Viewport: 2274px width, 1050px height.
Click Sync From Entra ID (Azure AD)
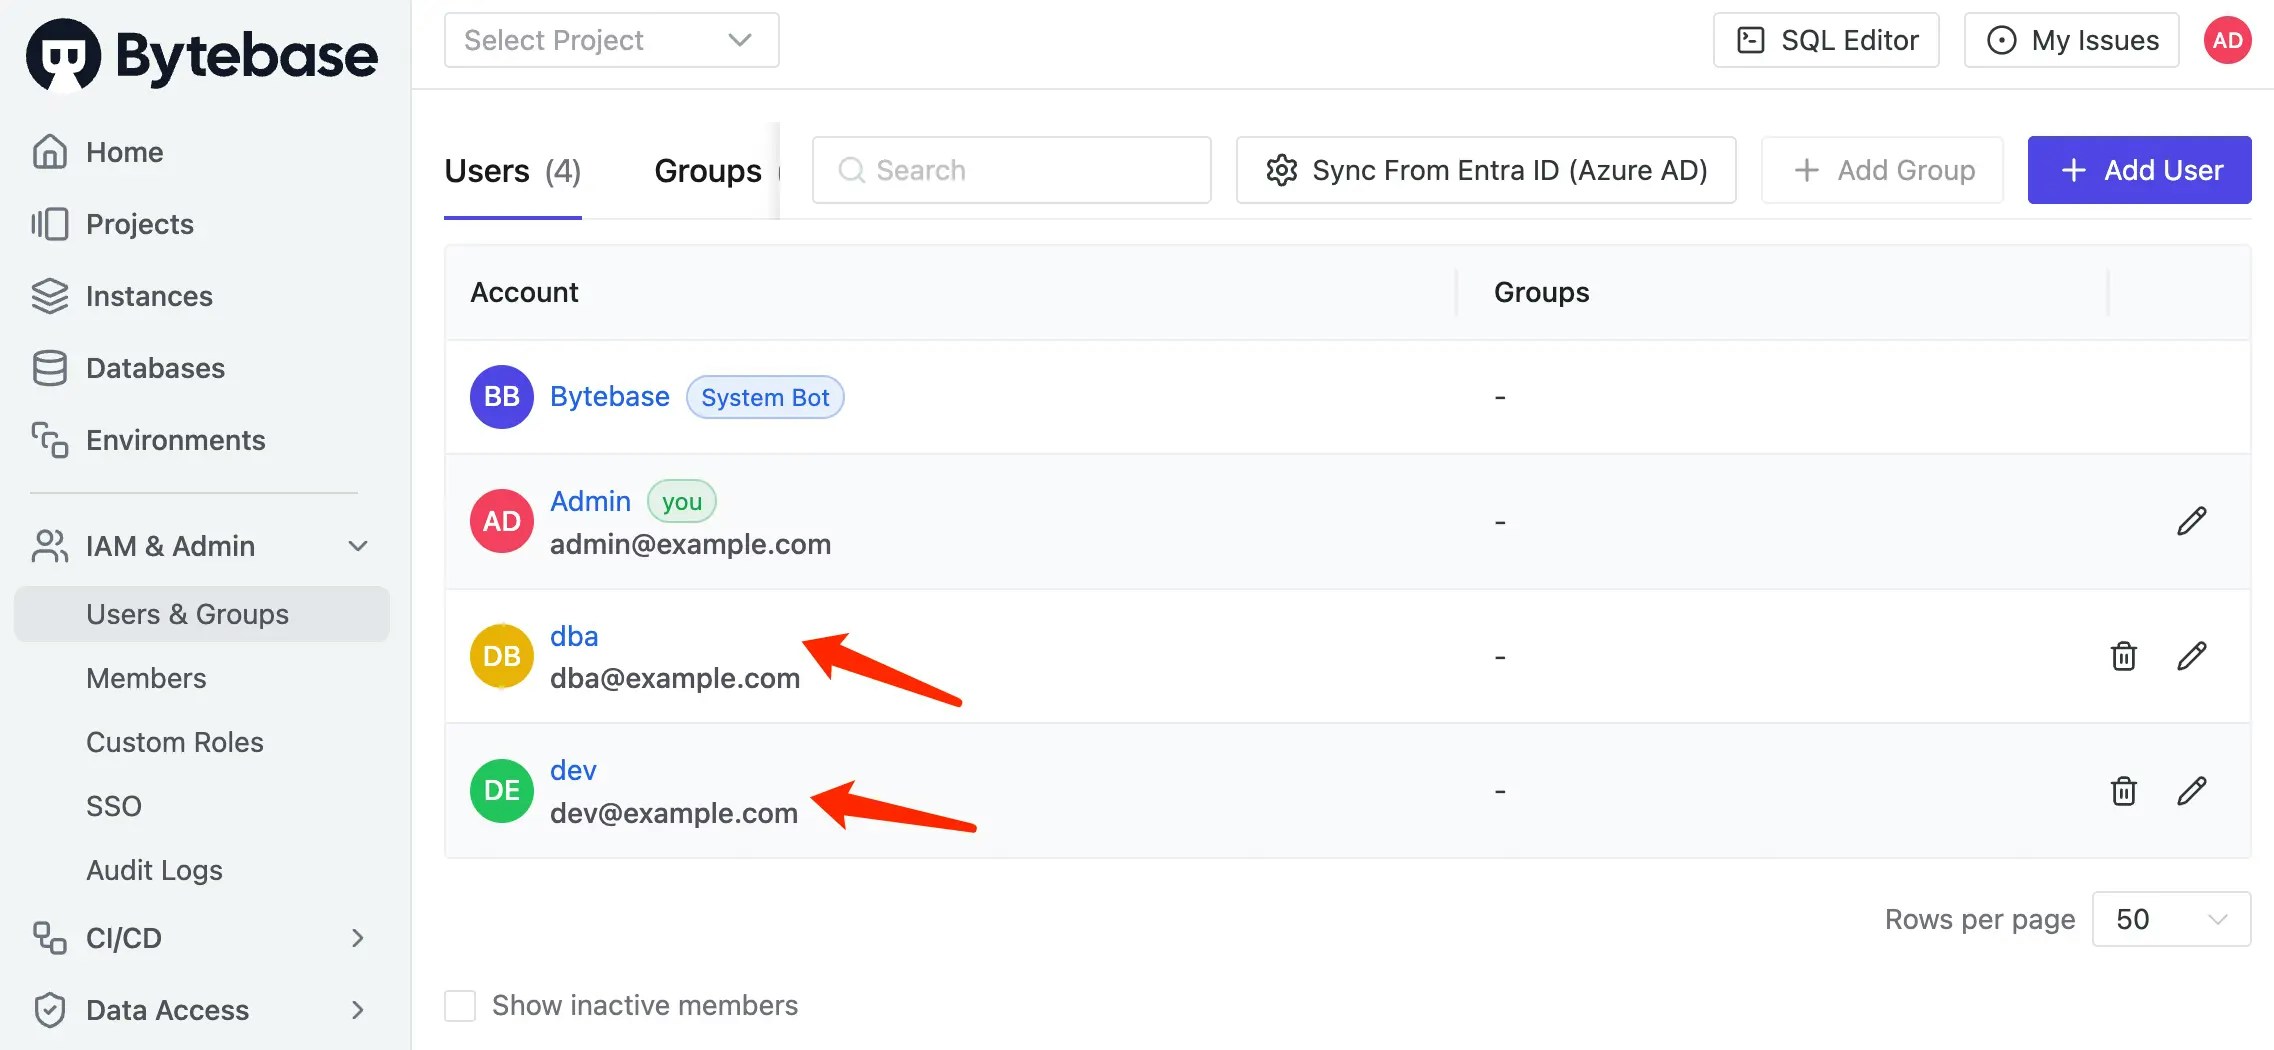1486,170
